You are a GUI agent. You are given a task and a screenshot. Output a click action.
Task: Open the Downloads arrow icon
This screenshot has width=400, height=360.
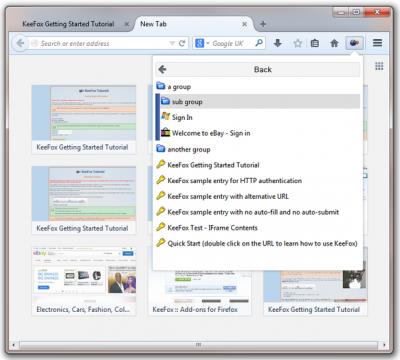278,43
